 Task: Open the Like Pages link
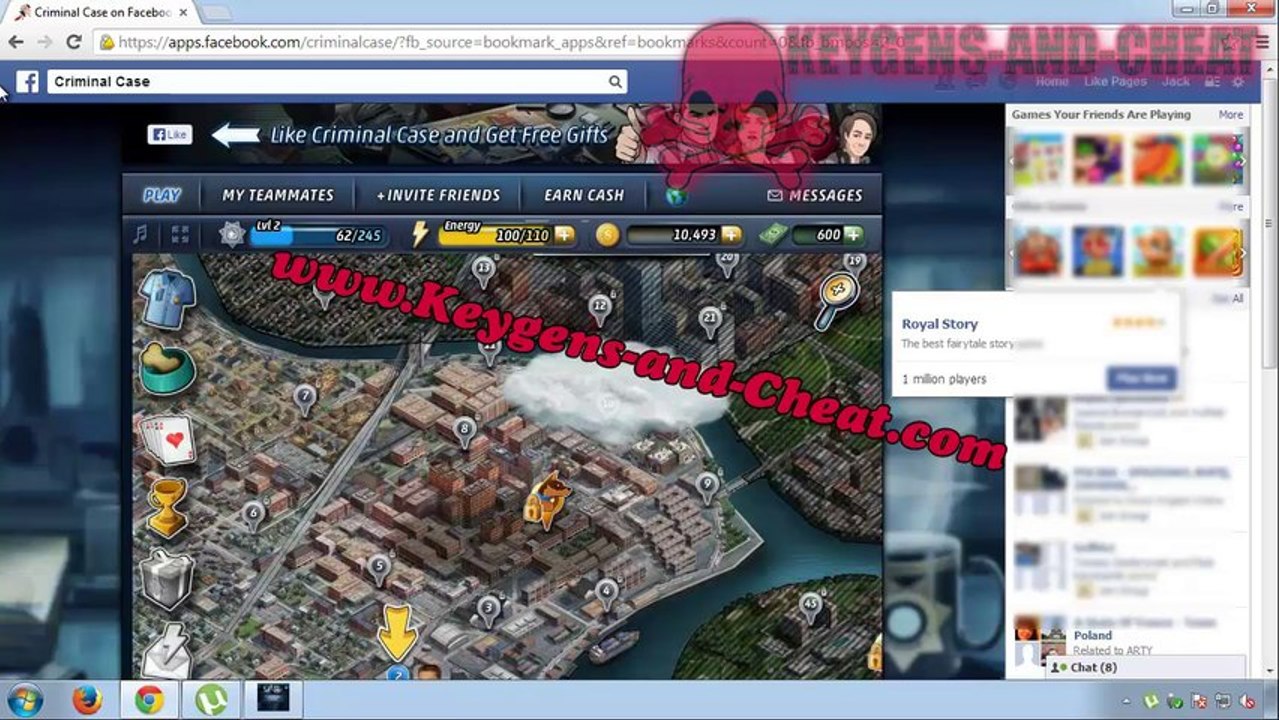[x=1115, y=81]
